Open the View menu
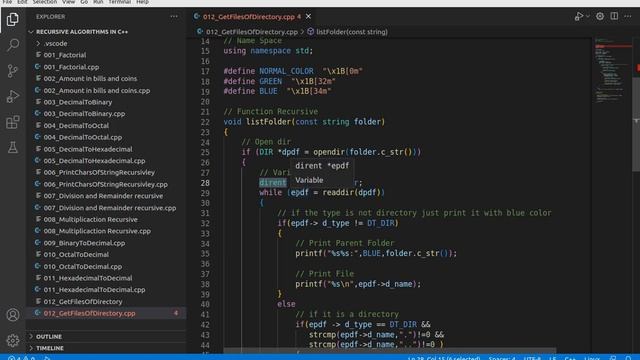The height and width of the screenshot is (360, 640). click(x=68, y=2)
